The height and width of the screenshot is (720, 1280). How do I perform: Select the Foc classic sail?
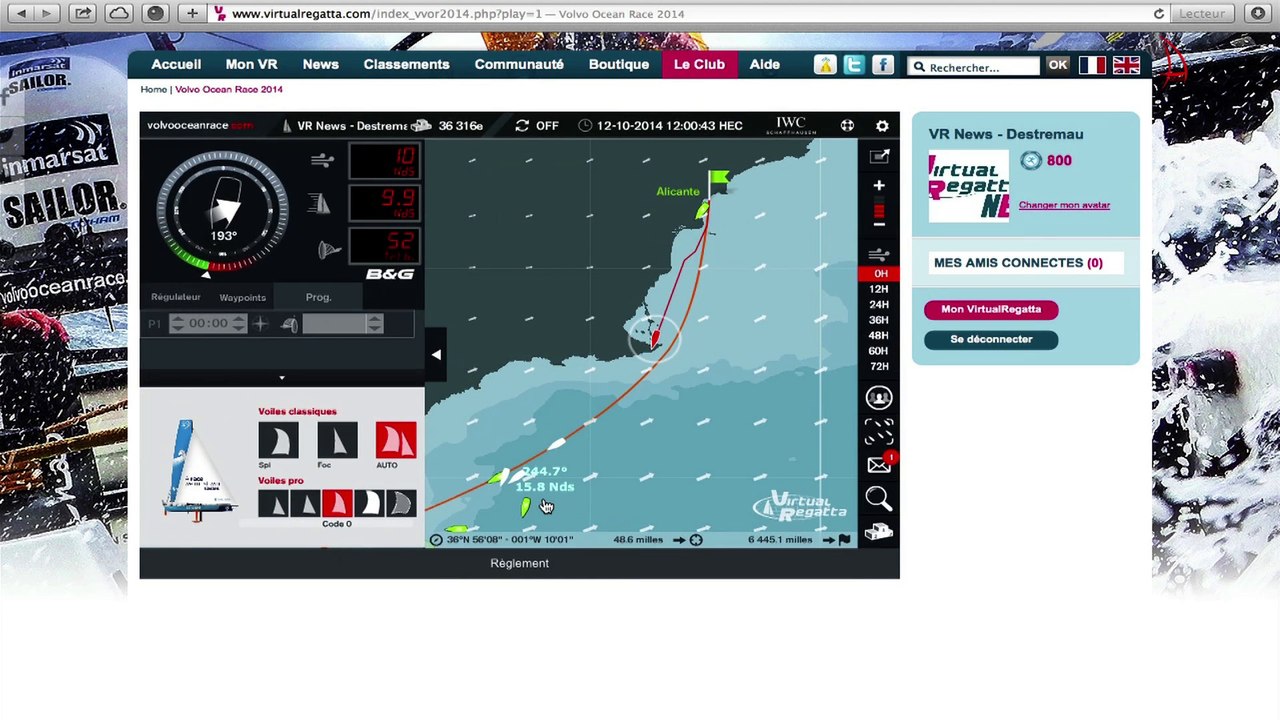tap(337, 440)
